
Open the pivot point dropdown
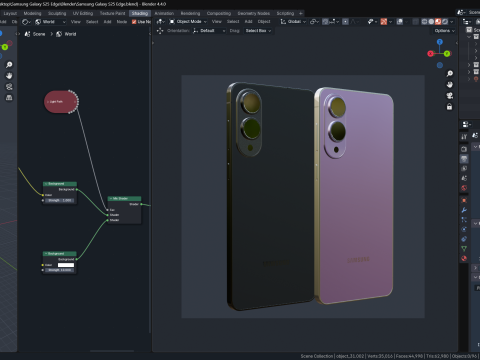(x=314, y=21)
